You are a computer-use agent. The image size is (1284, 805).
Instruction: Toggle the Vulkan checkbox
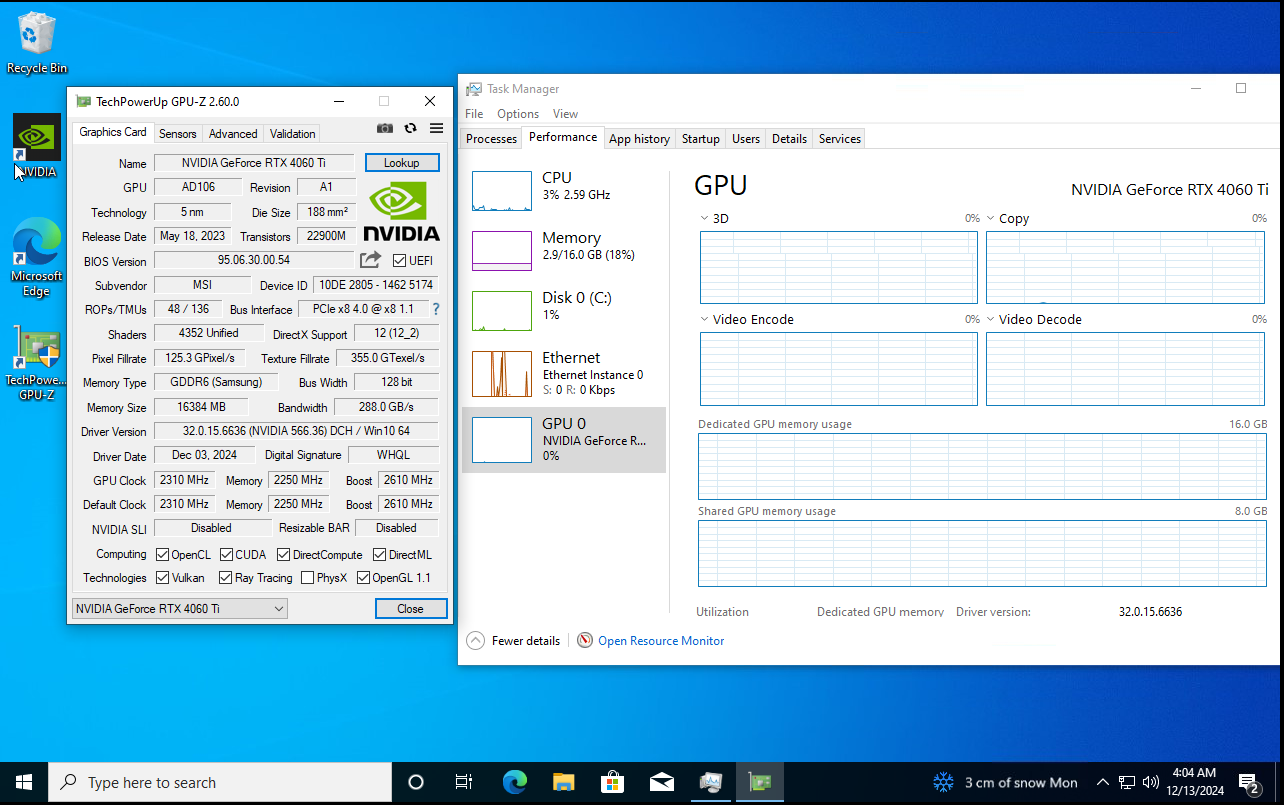pyautogui.click(x=163, y=578)
